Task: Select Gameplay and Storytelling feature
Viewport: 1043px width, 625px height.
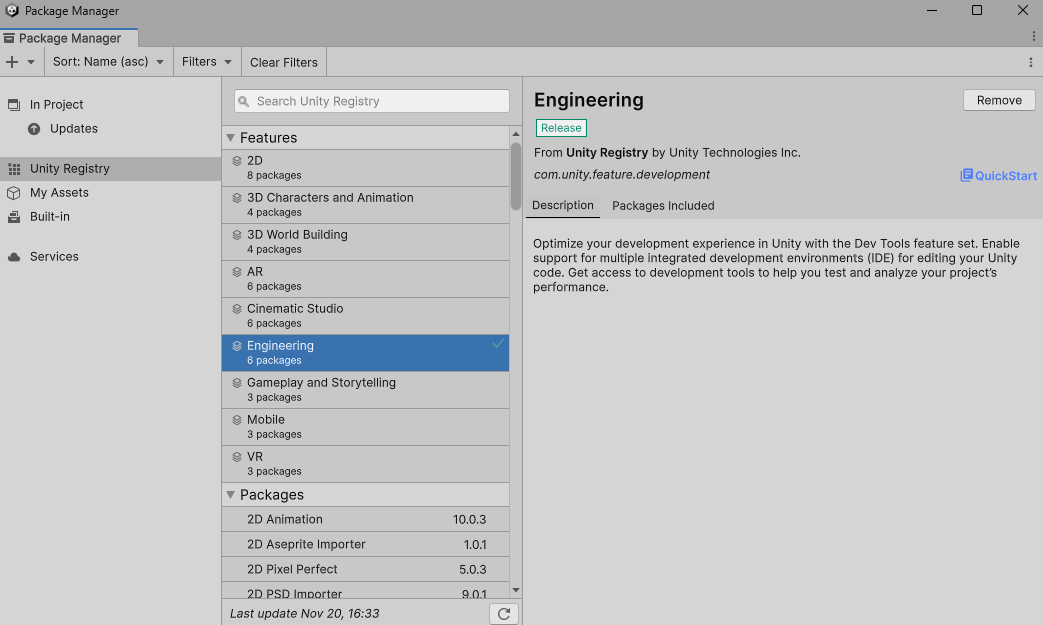Action: (366, 390)
